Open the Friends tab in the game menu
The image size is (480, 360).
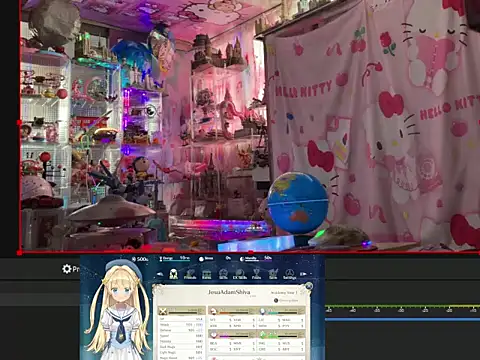(190, 274)
